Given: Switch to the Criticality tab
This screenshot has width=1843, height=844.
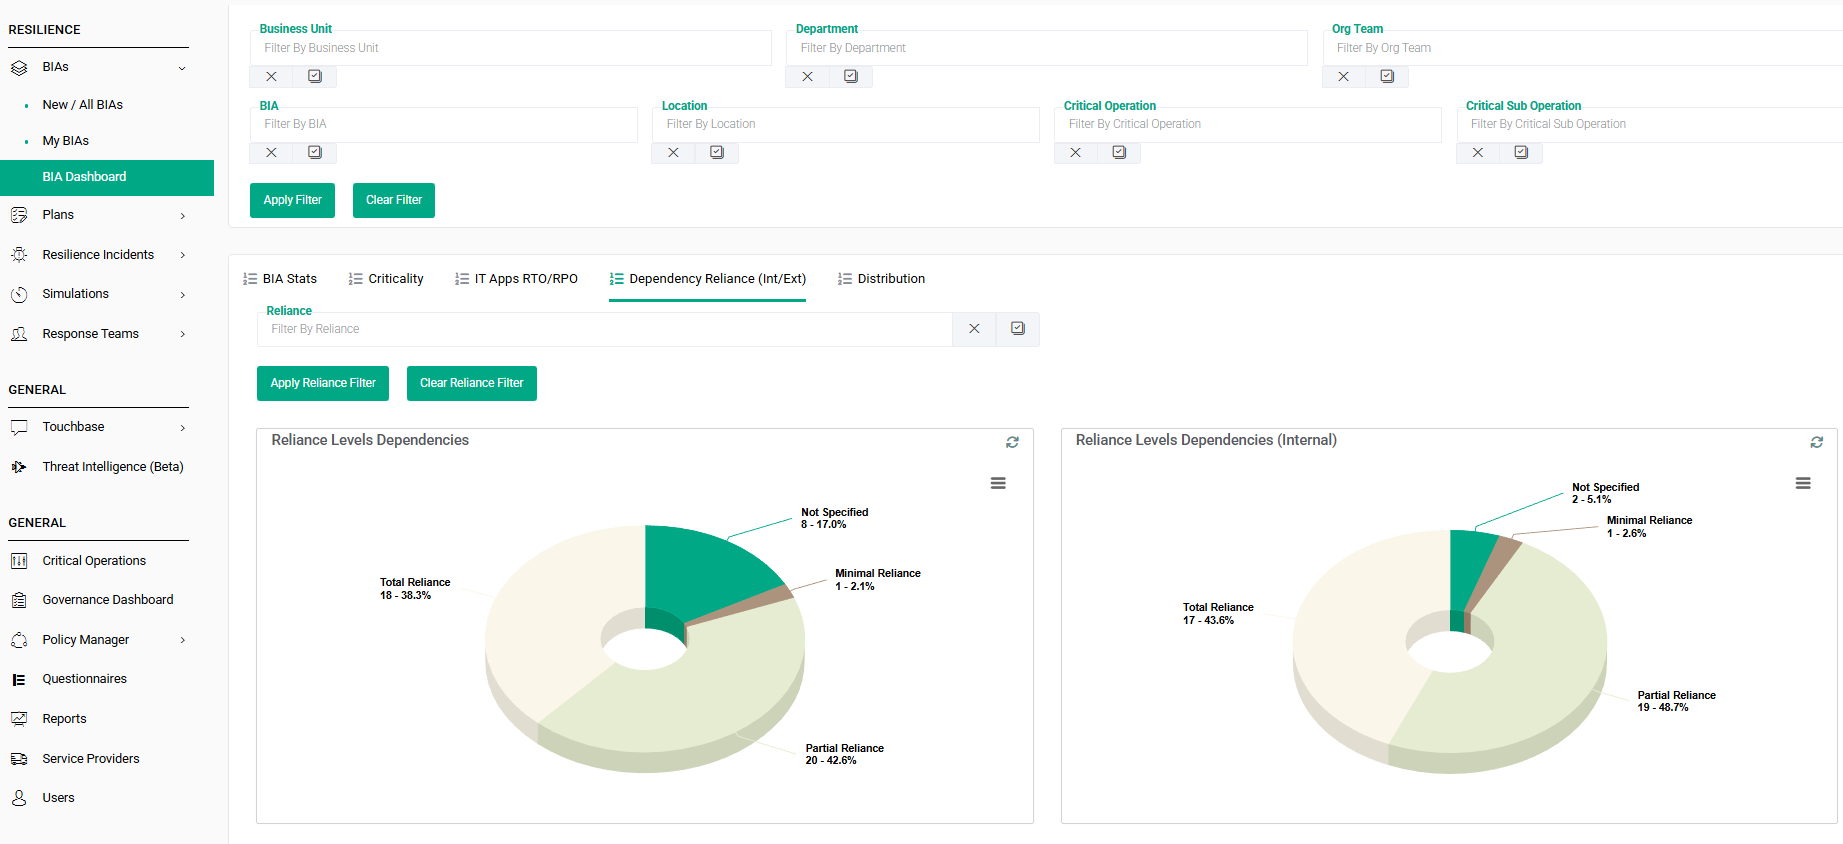Looking at the screenshot, I should [386, 279].
